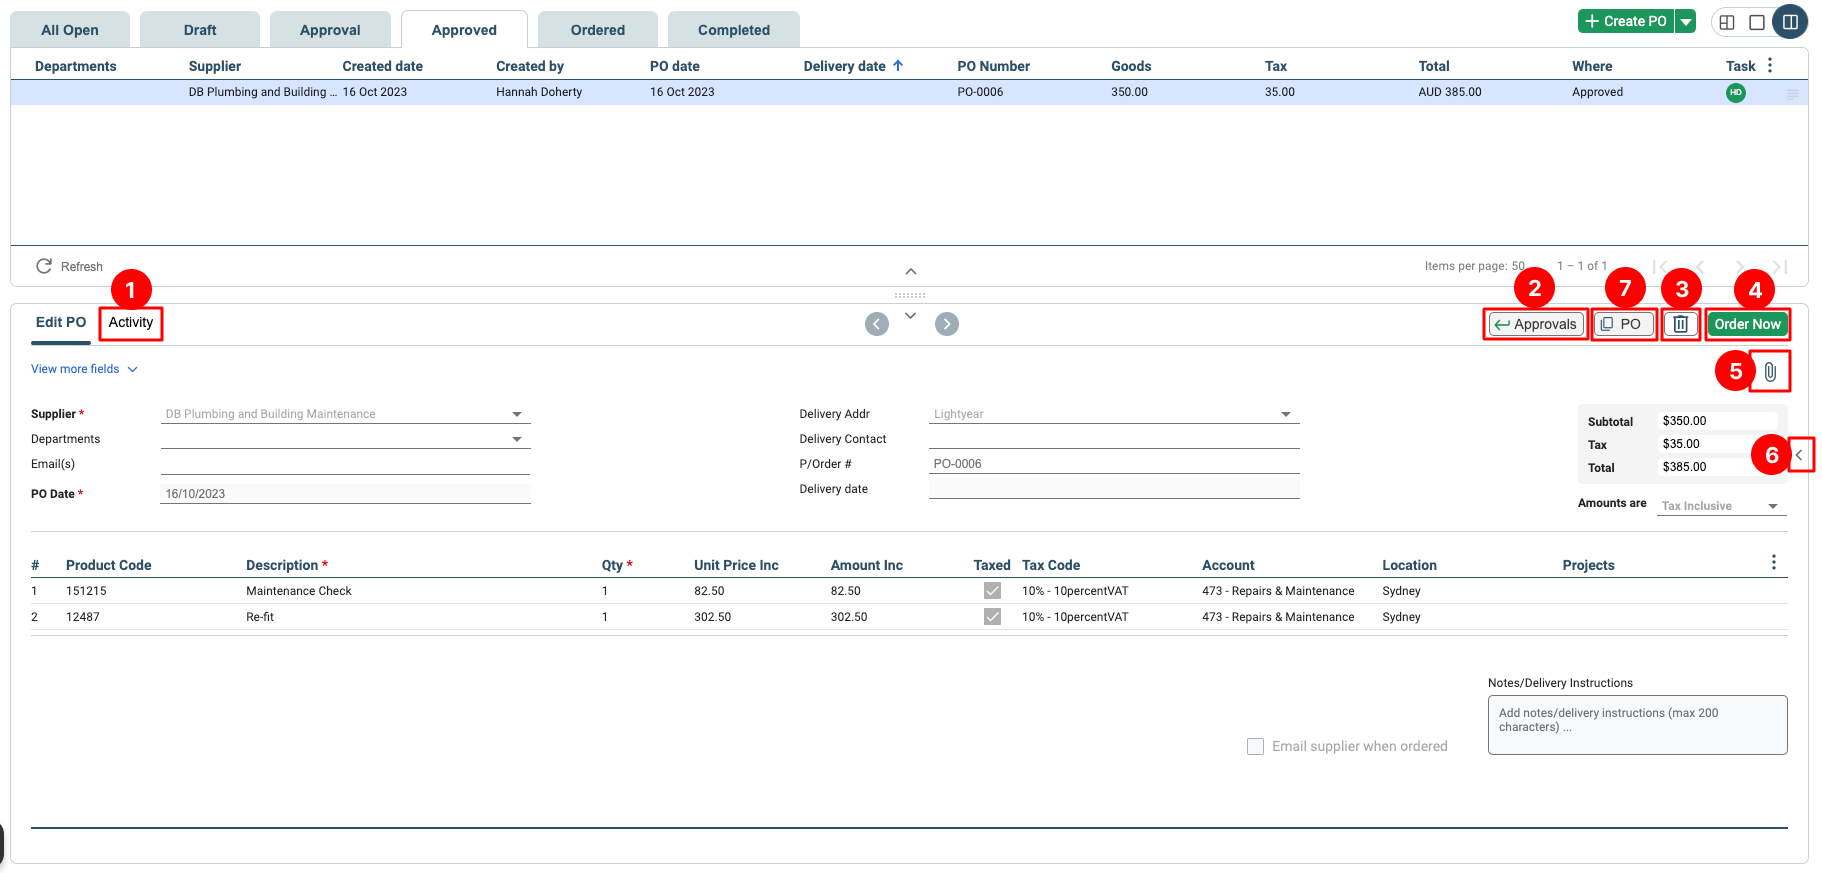Click the Approvals button
1822x873 pixels.
tap(1535, 324)
